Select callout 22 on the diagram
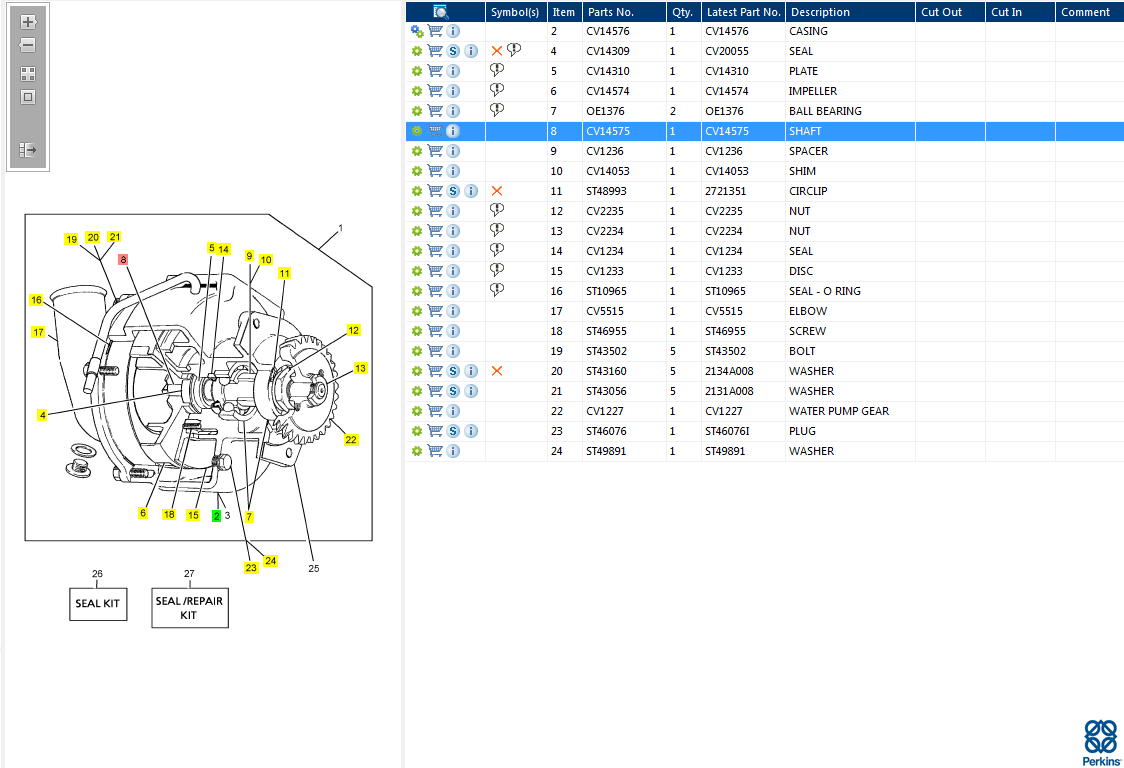Image resolution: width=1124 pixels, height=768 pixels. (351, 439)
